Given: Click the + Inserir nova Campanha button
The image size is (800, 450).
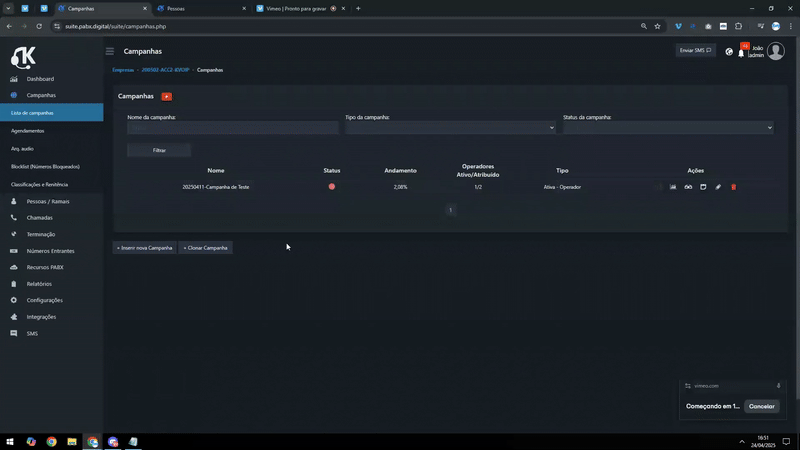Looking at the screenshot, I should 144,248.
